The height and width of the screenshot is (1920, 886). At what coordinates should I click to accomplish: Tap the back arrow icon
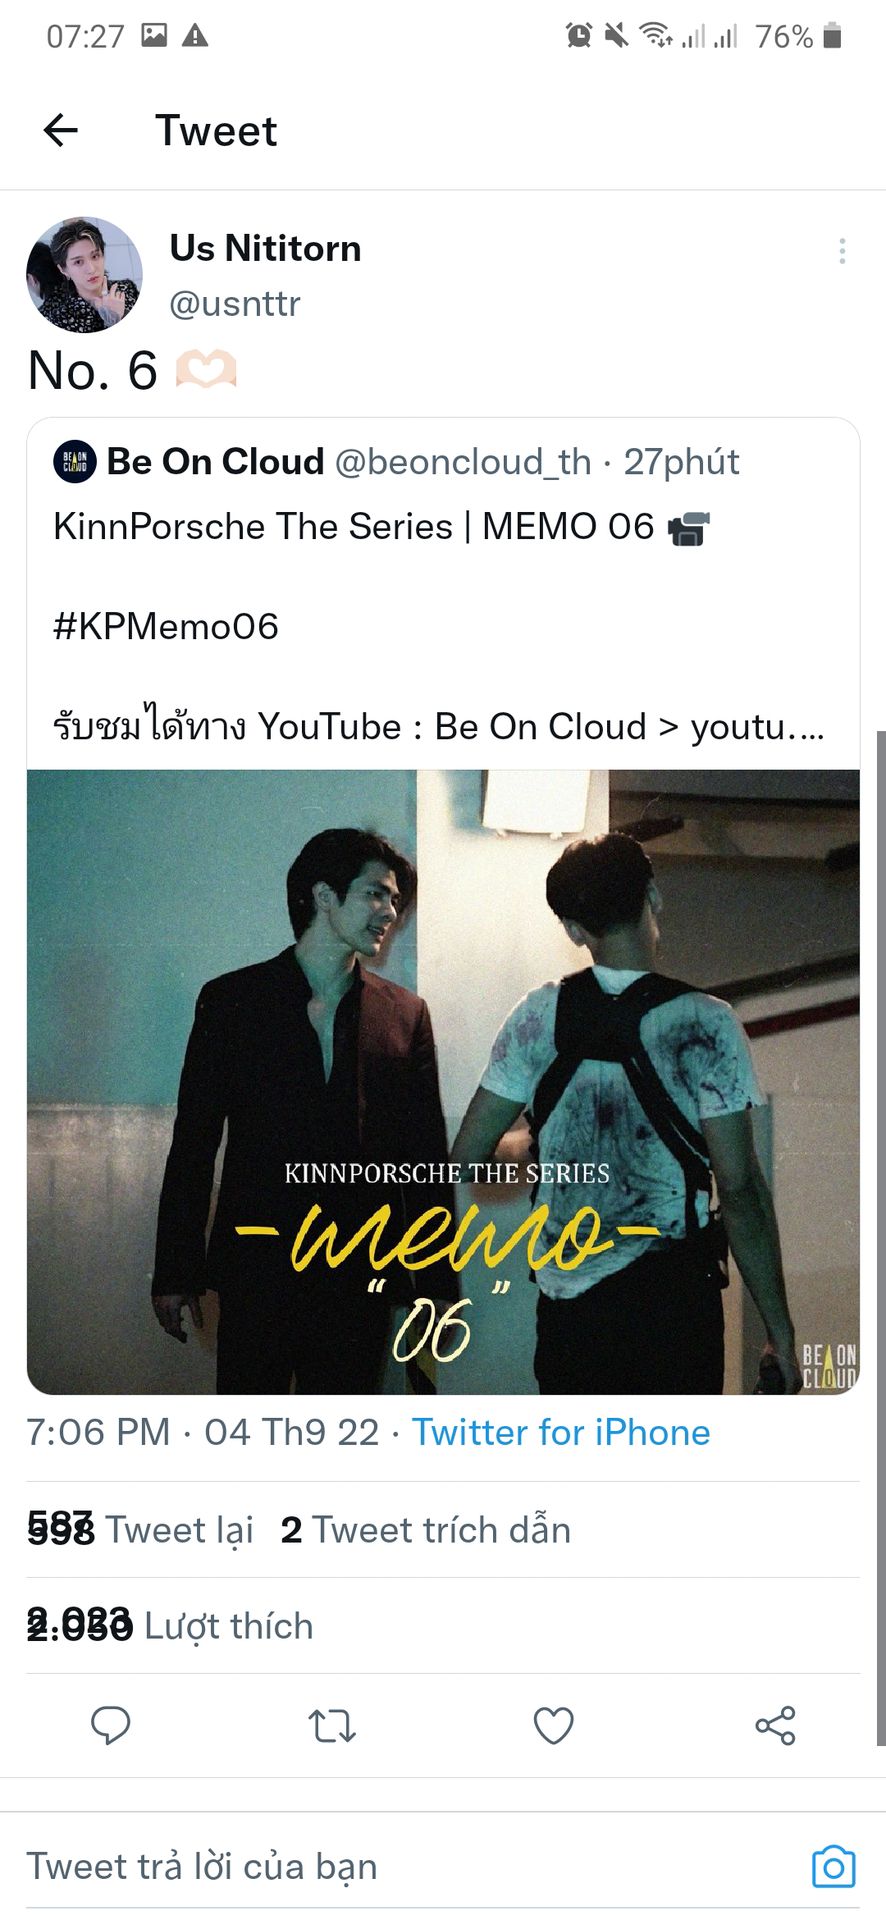(61, 130)
